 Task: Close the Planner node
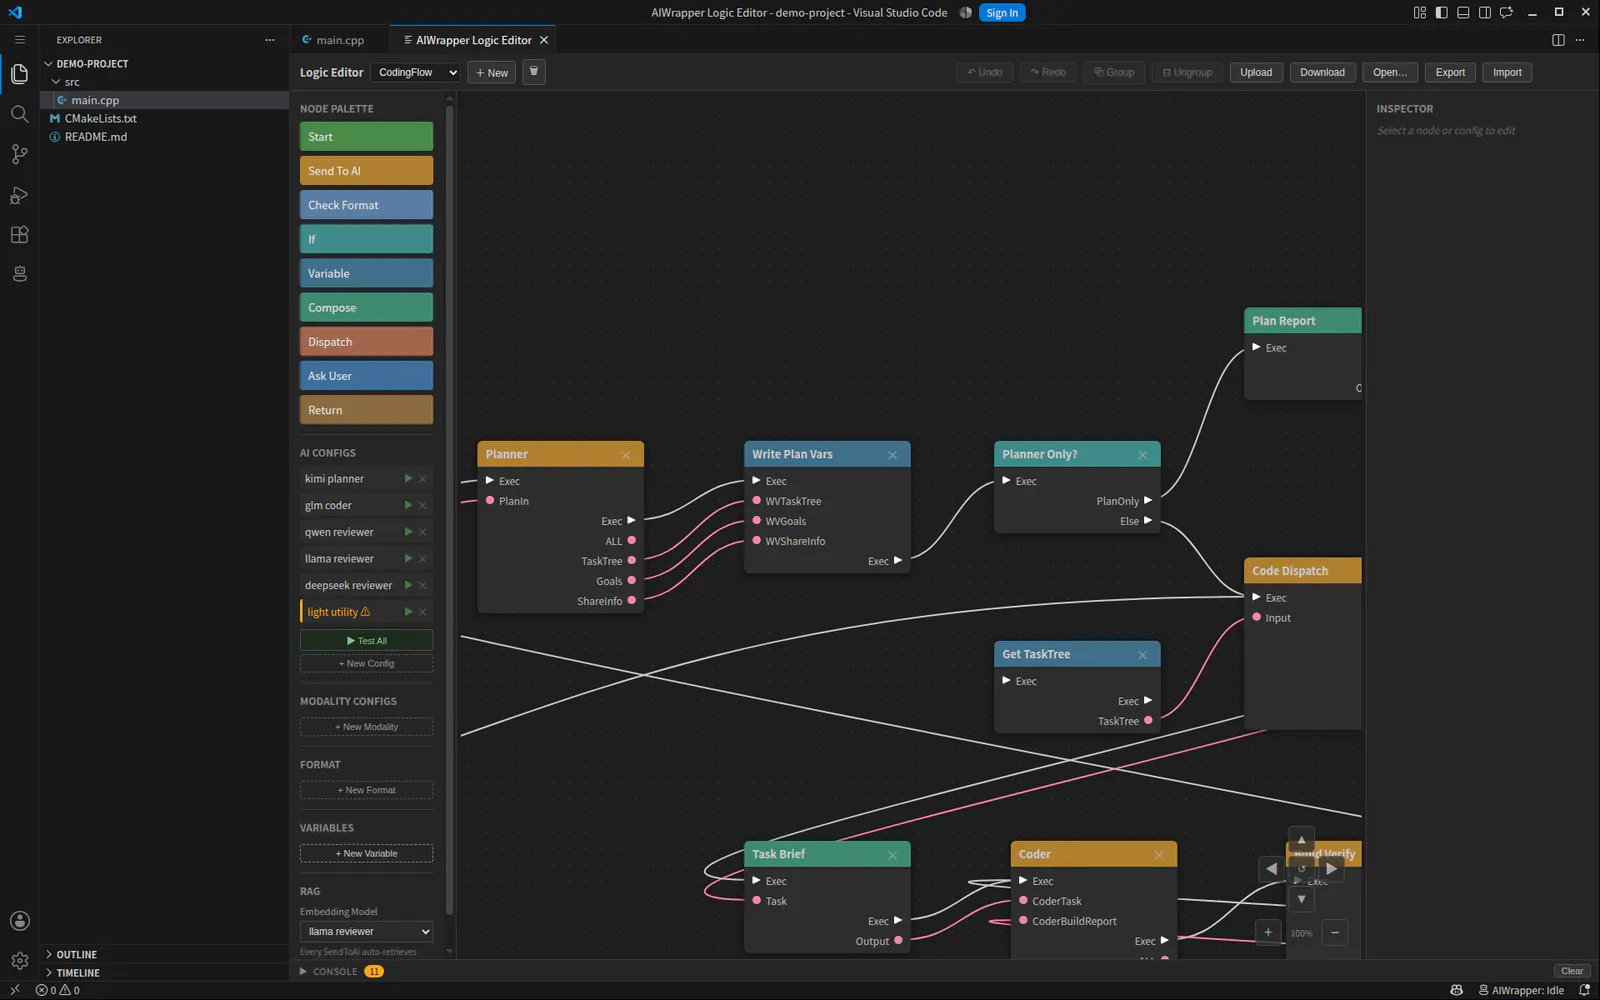tap(626, 455)
